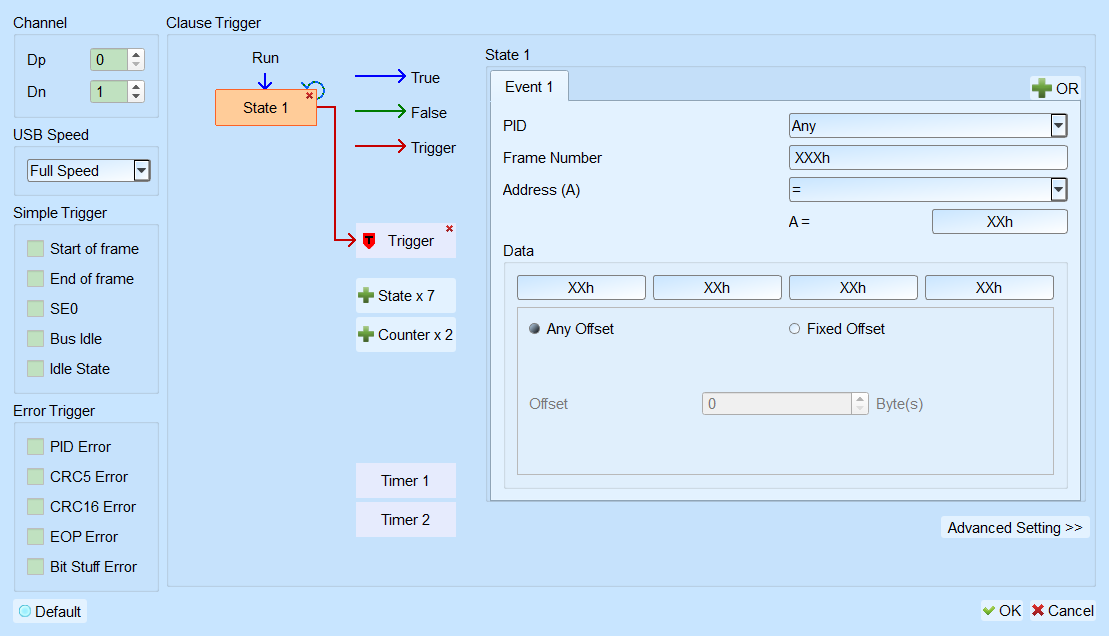This screenshot has width=1109, height=636.
Task: Decrease the Dp channel value
Action: click(136, 64)
